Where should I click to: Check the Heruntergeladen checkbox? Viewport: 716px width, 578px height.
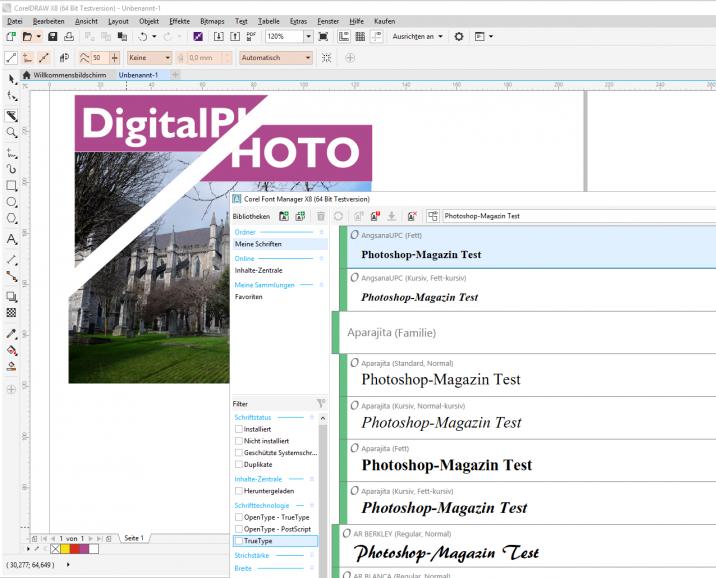238,491
